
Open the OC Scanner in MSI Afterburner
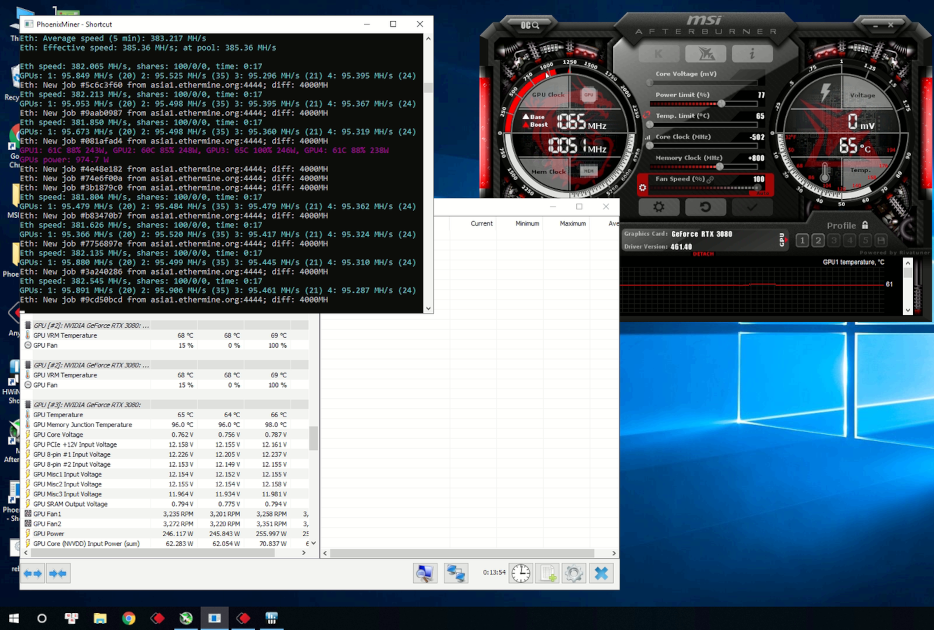530,25
